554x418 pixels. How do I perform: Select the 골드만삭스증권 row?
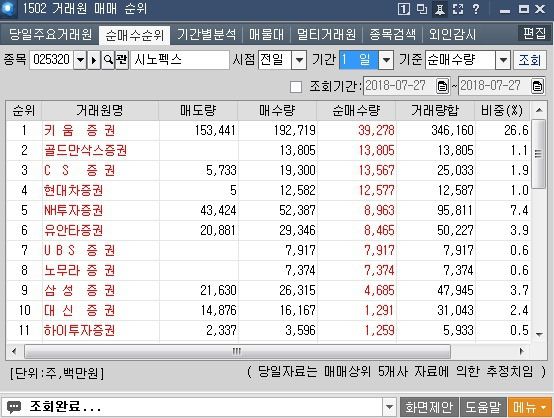pyautogui.click(x=268, y=151)
